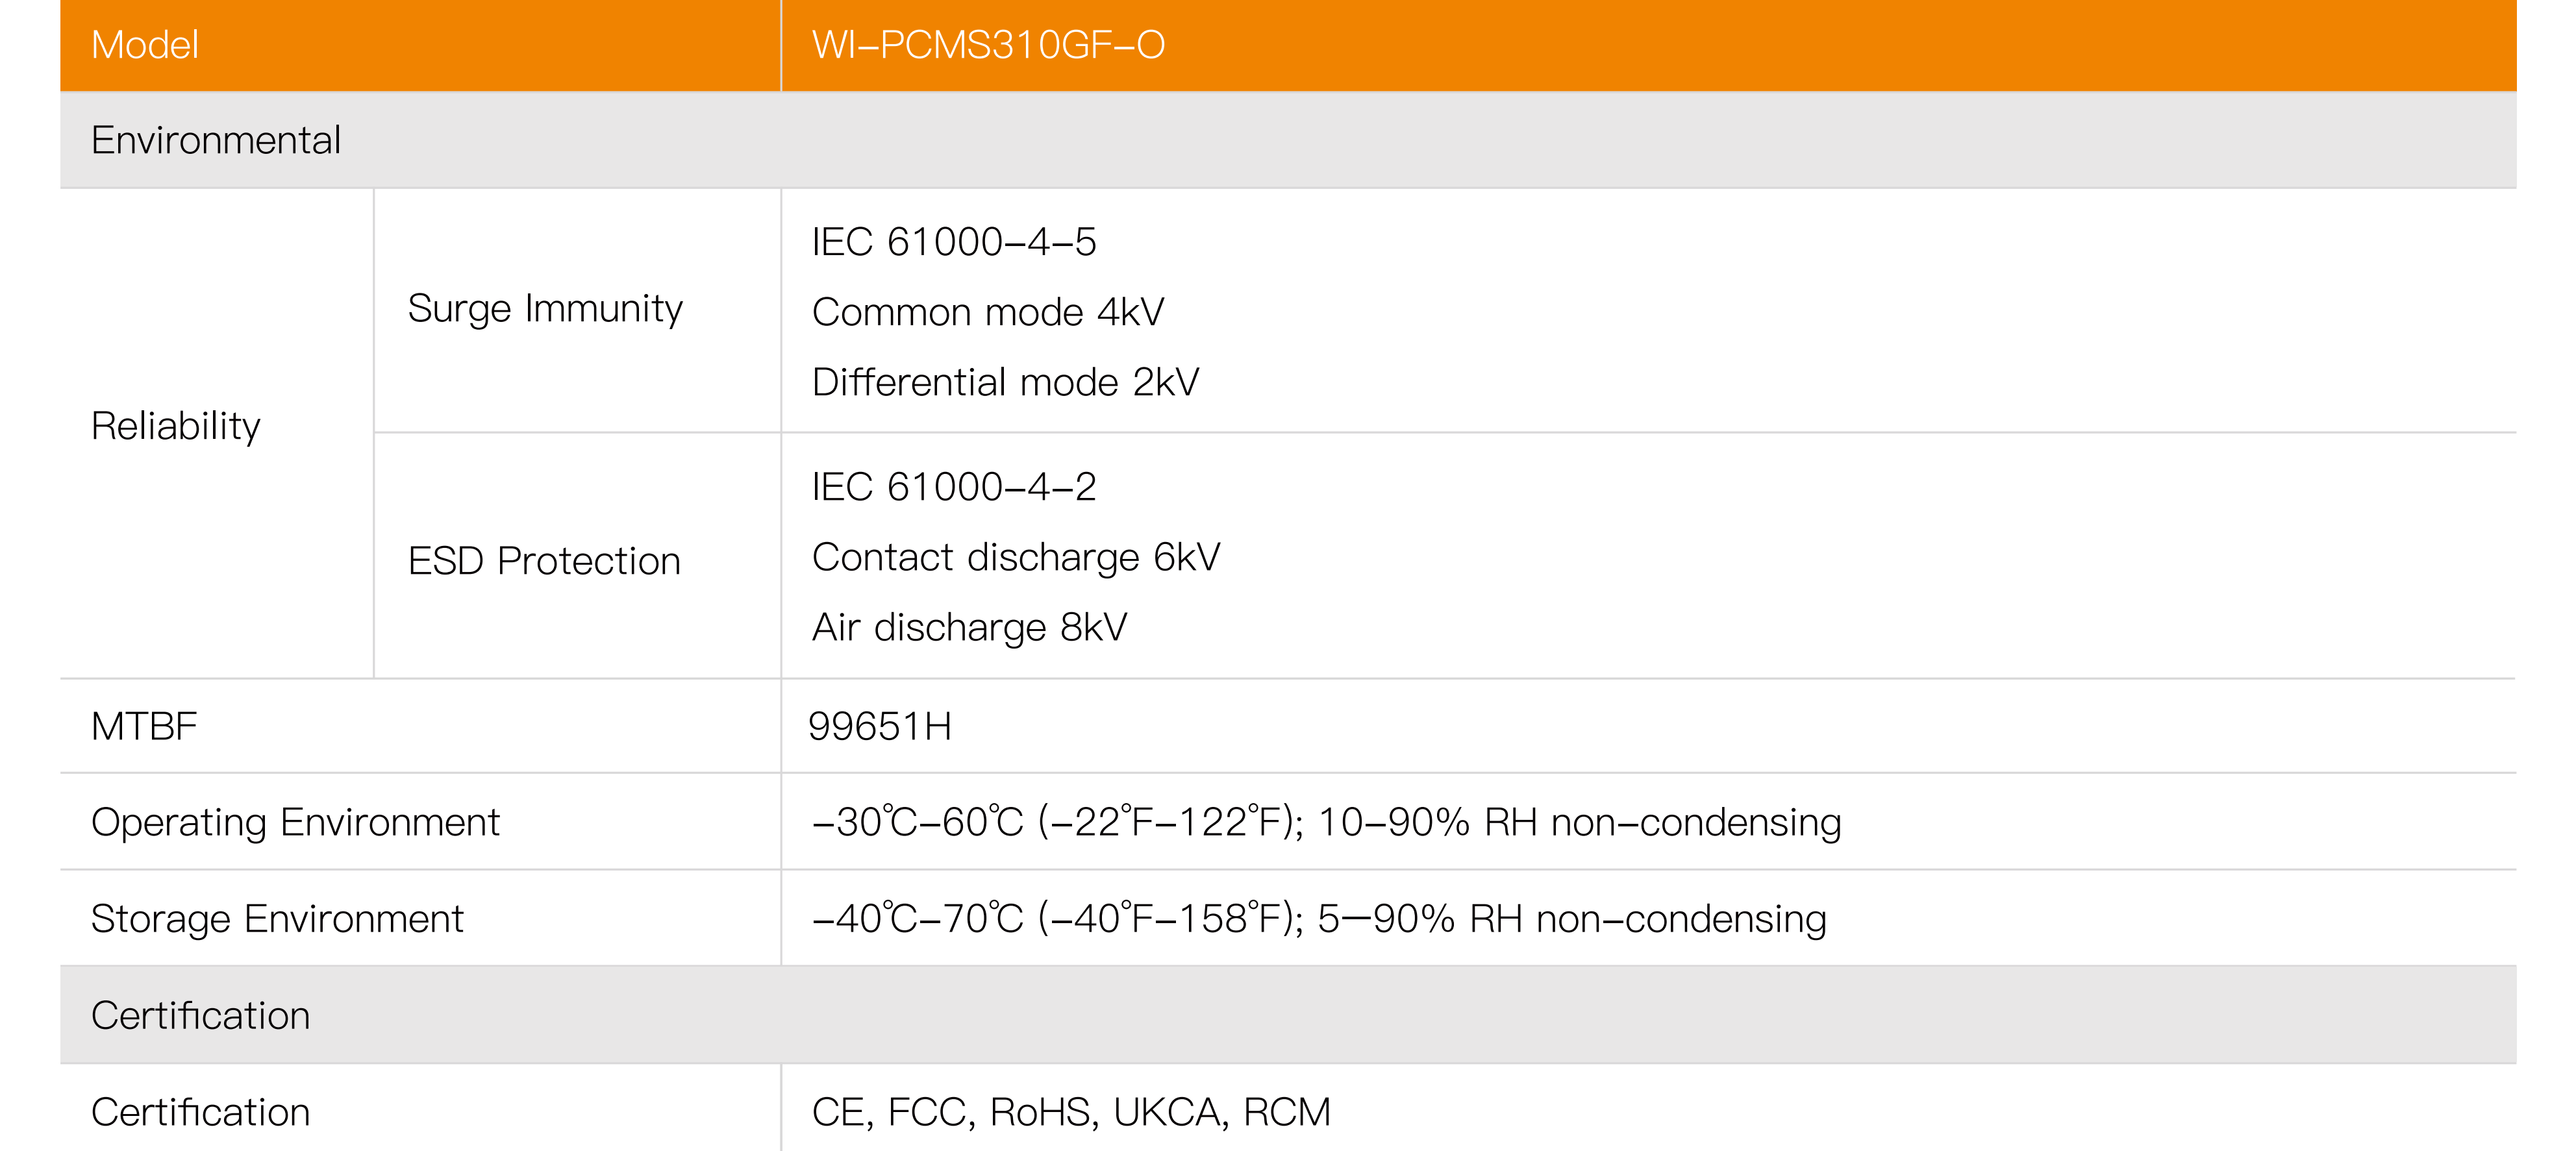Click the ESD Protection label
2576x1151 pixels.
(x=544, y=561)
